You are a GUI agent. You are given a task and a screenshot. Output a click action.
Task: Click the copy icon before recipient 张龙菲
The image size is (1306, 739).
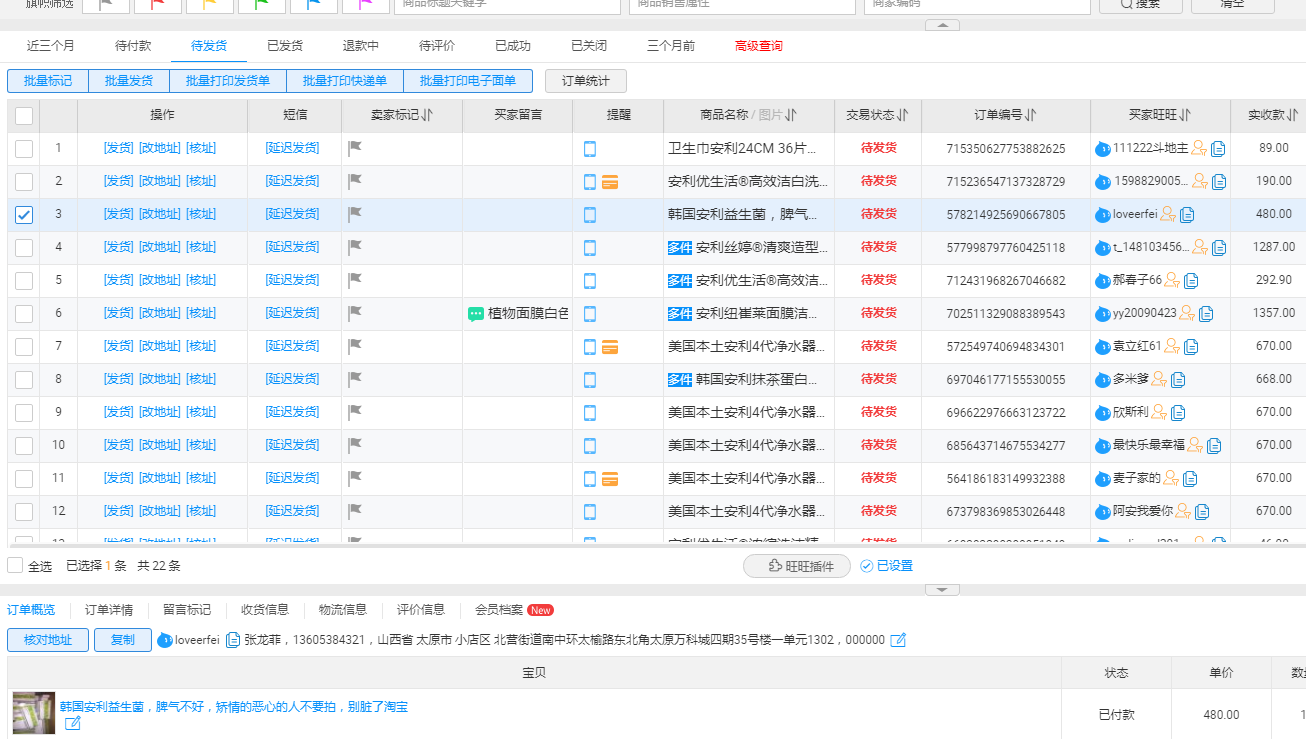coord(233,640)
